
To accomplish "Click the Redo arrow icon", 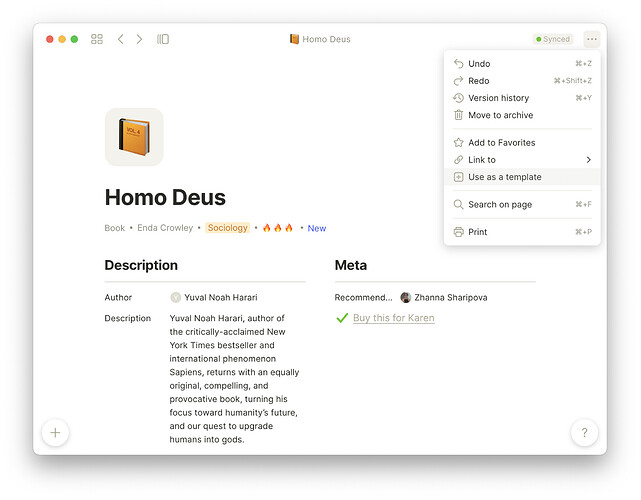I will tap(458, 81).
